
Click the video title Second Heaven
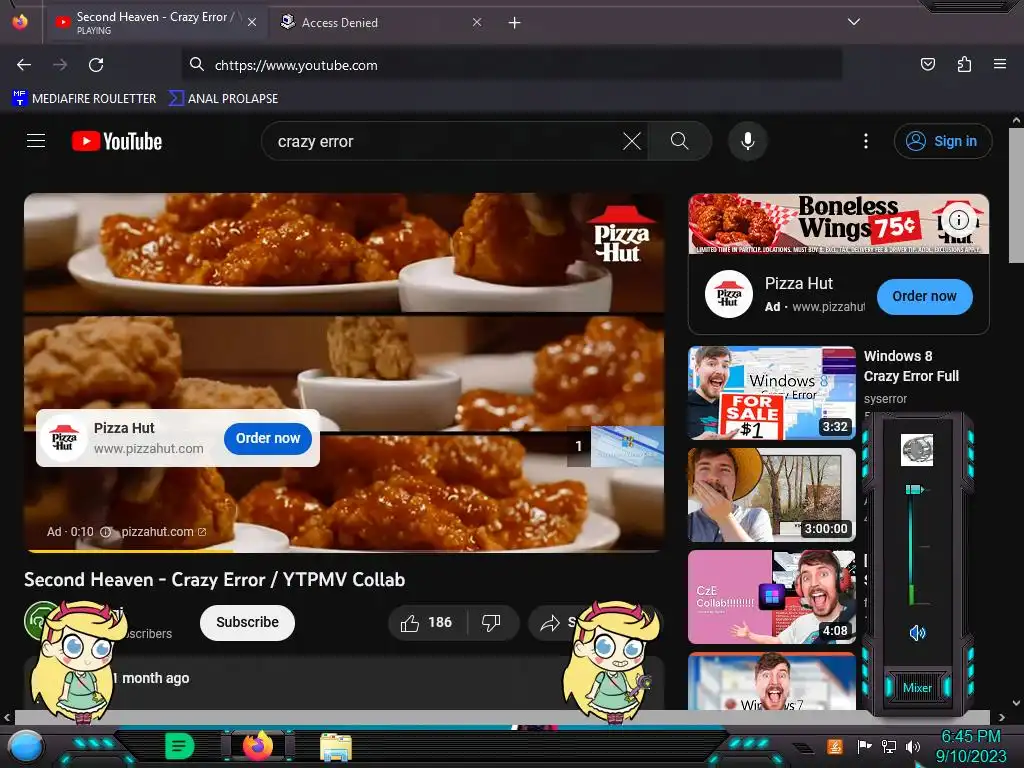click(215, 580)
